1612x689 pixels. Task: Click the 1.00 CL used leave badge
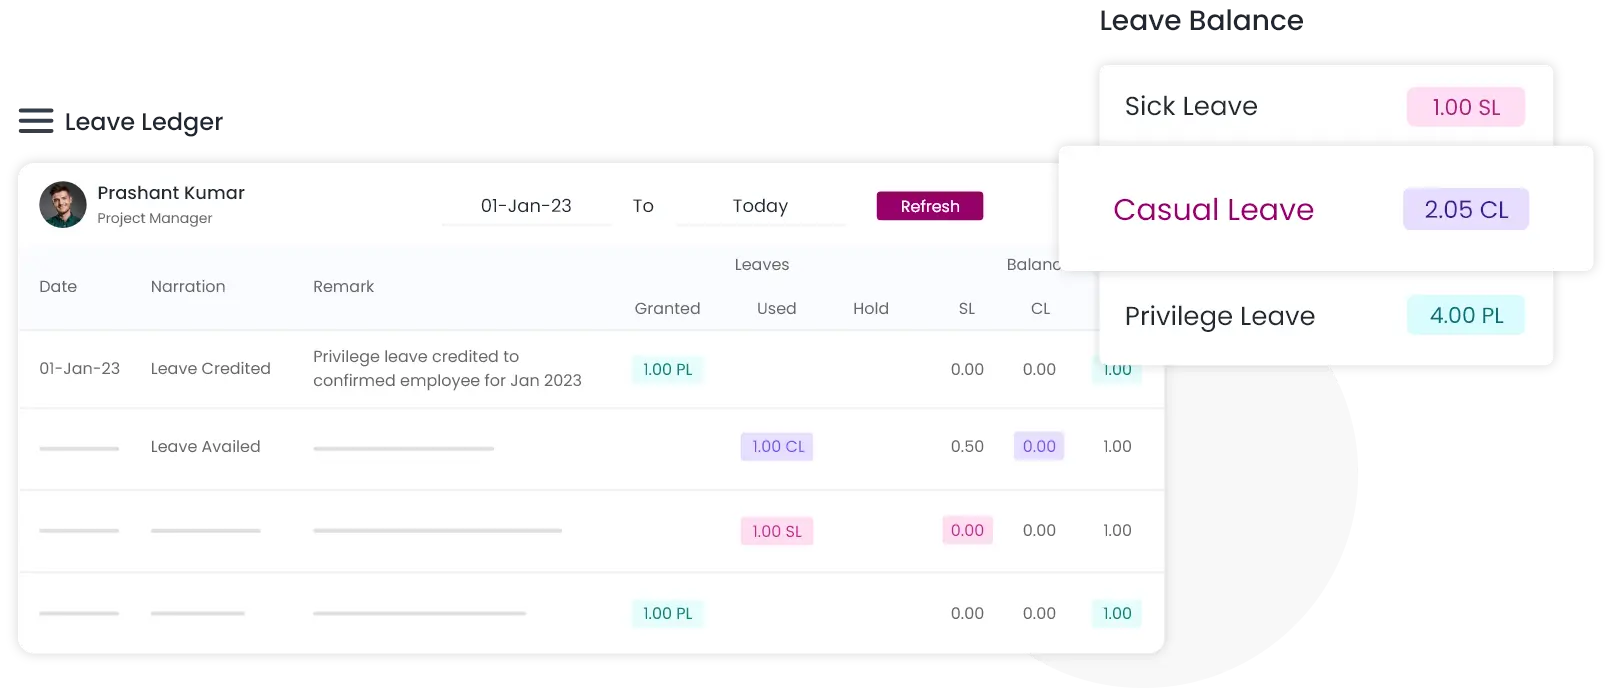click(x=777, y=446)
